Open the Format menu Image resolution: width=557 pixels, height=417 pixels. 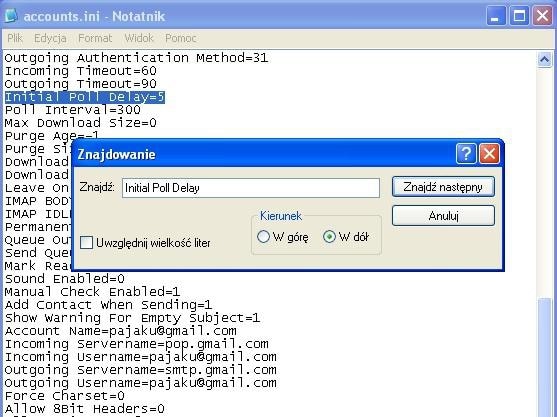coord(95,38)
